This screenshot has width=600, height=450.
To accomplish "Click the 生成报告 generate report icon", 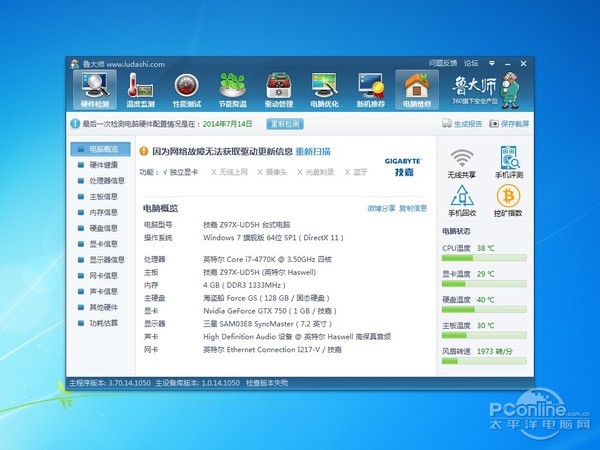I will [x=462, y=124].
